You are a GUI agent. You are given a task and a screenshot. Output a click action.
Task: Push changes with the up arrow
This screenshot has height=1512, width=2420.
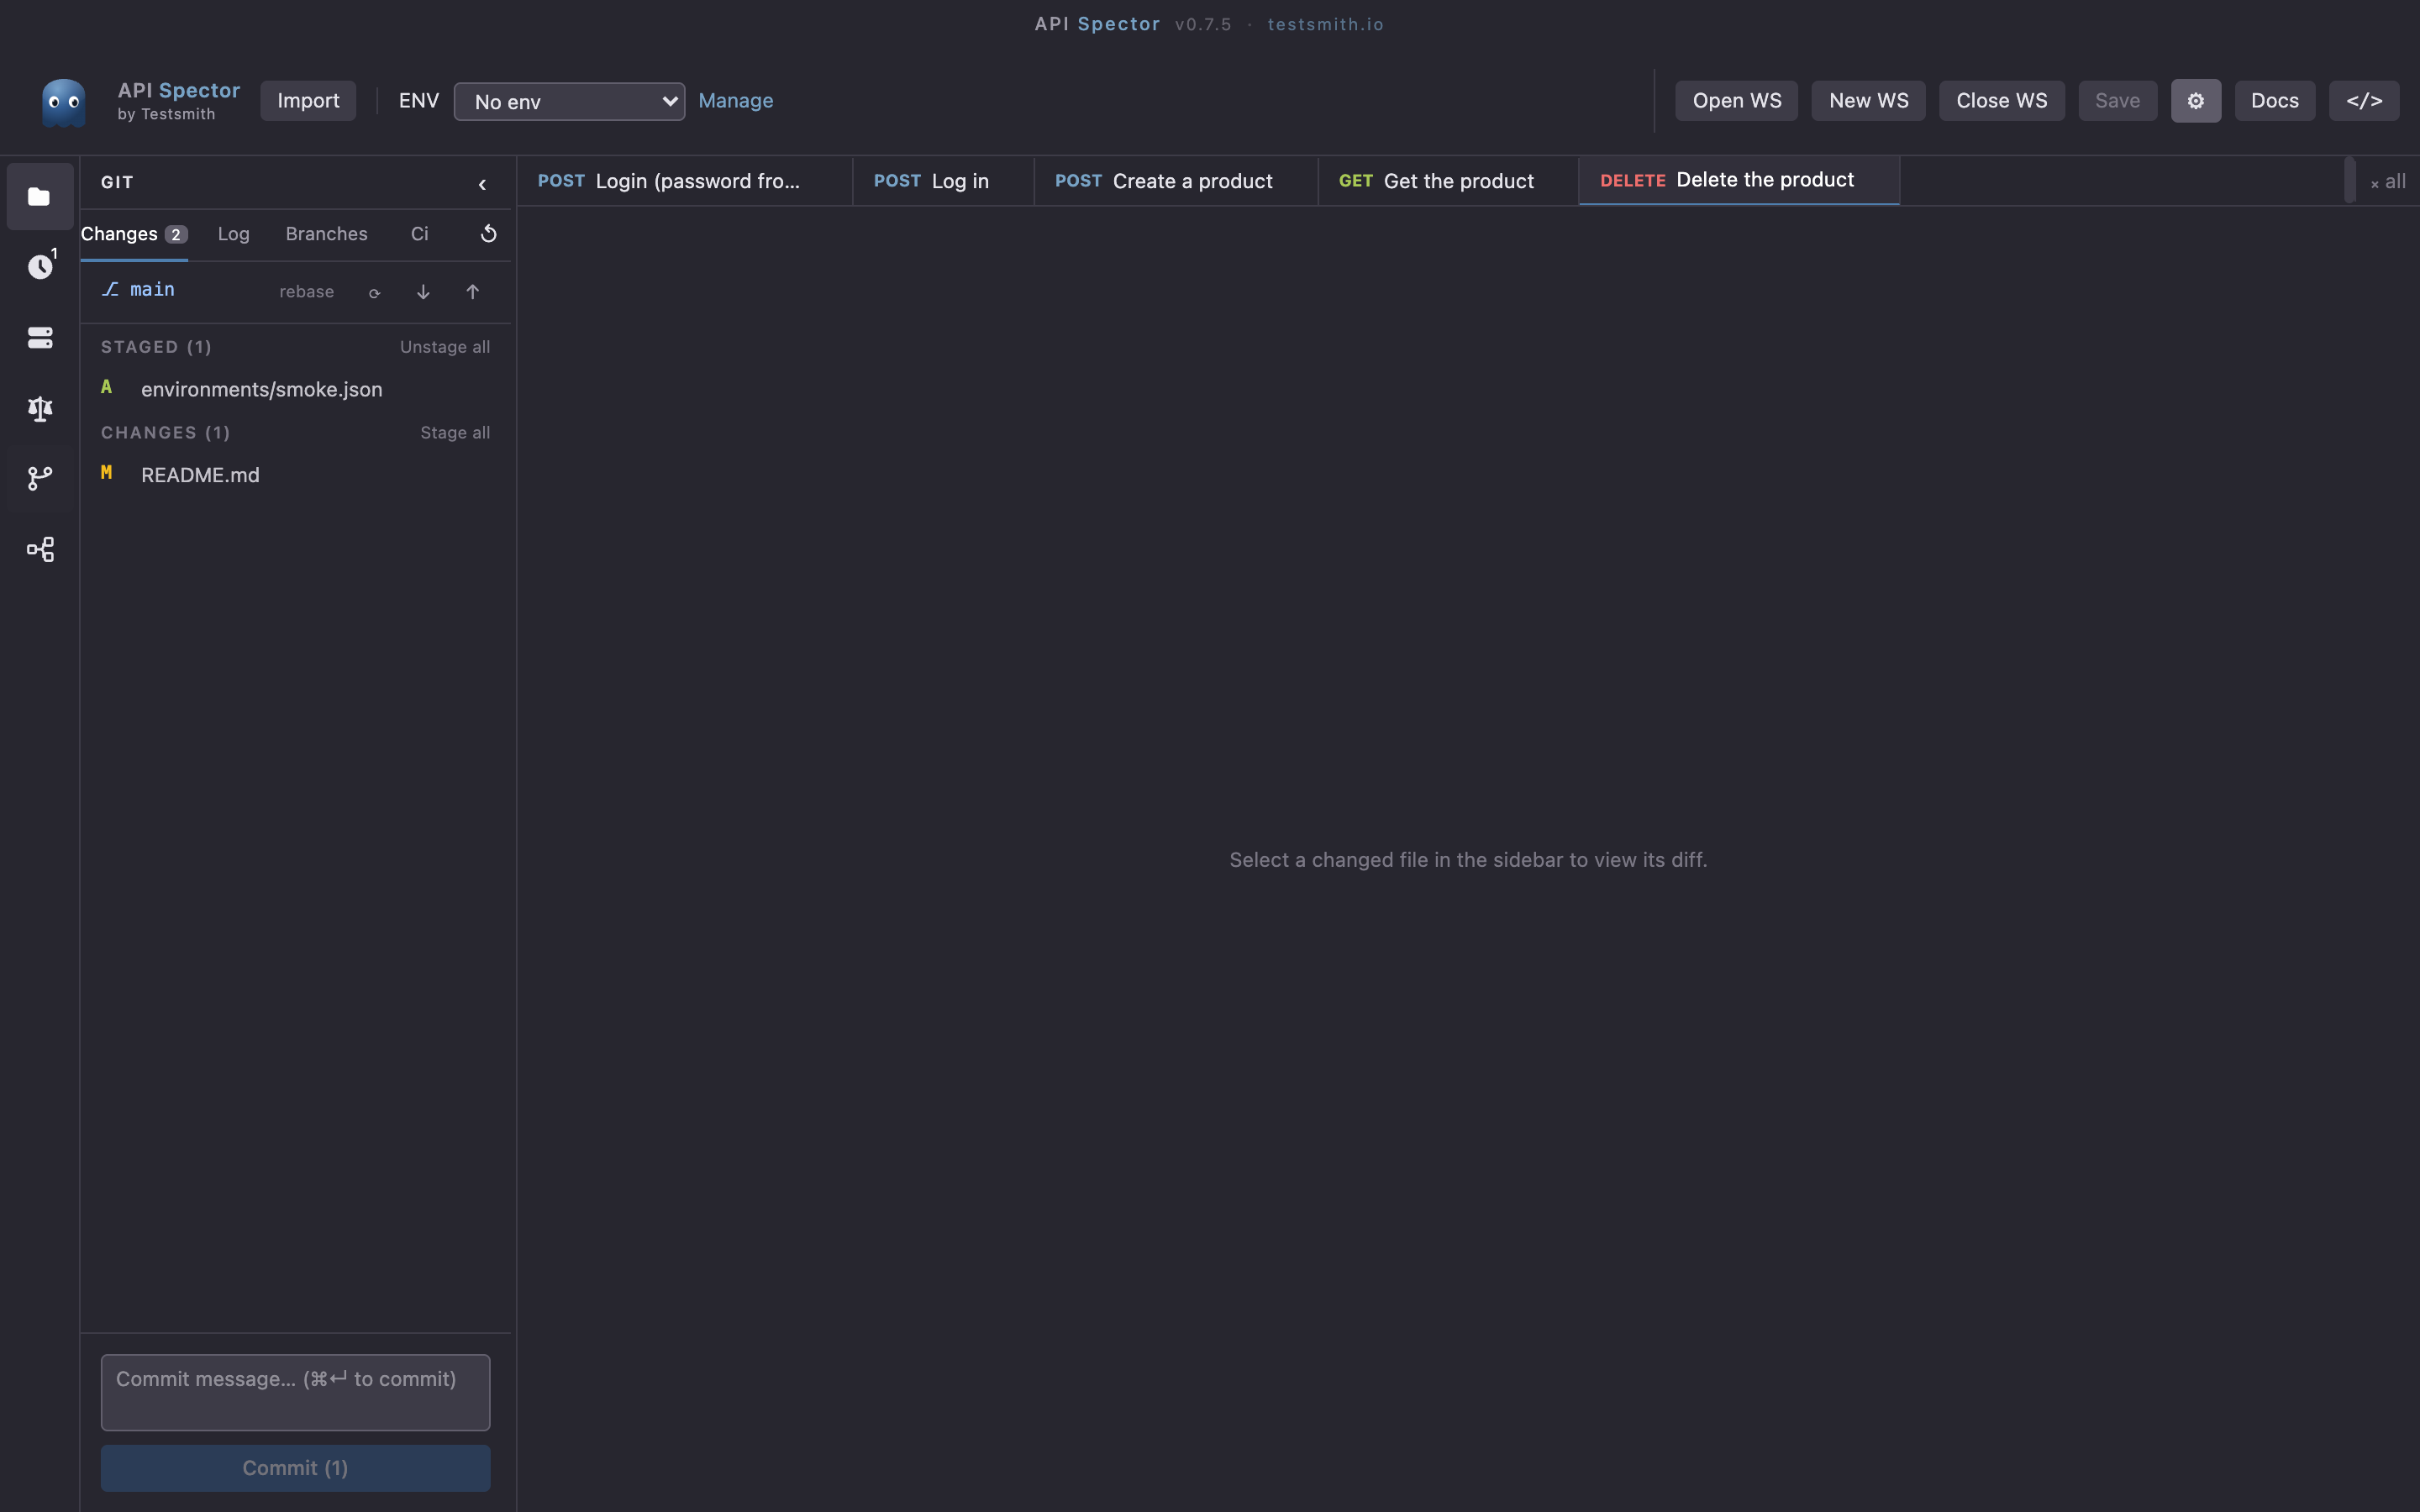point(473,292)
